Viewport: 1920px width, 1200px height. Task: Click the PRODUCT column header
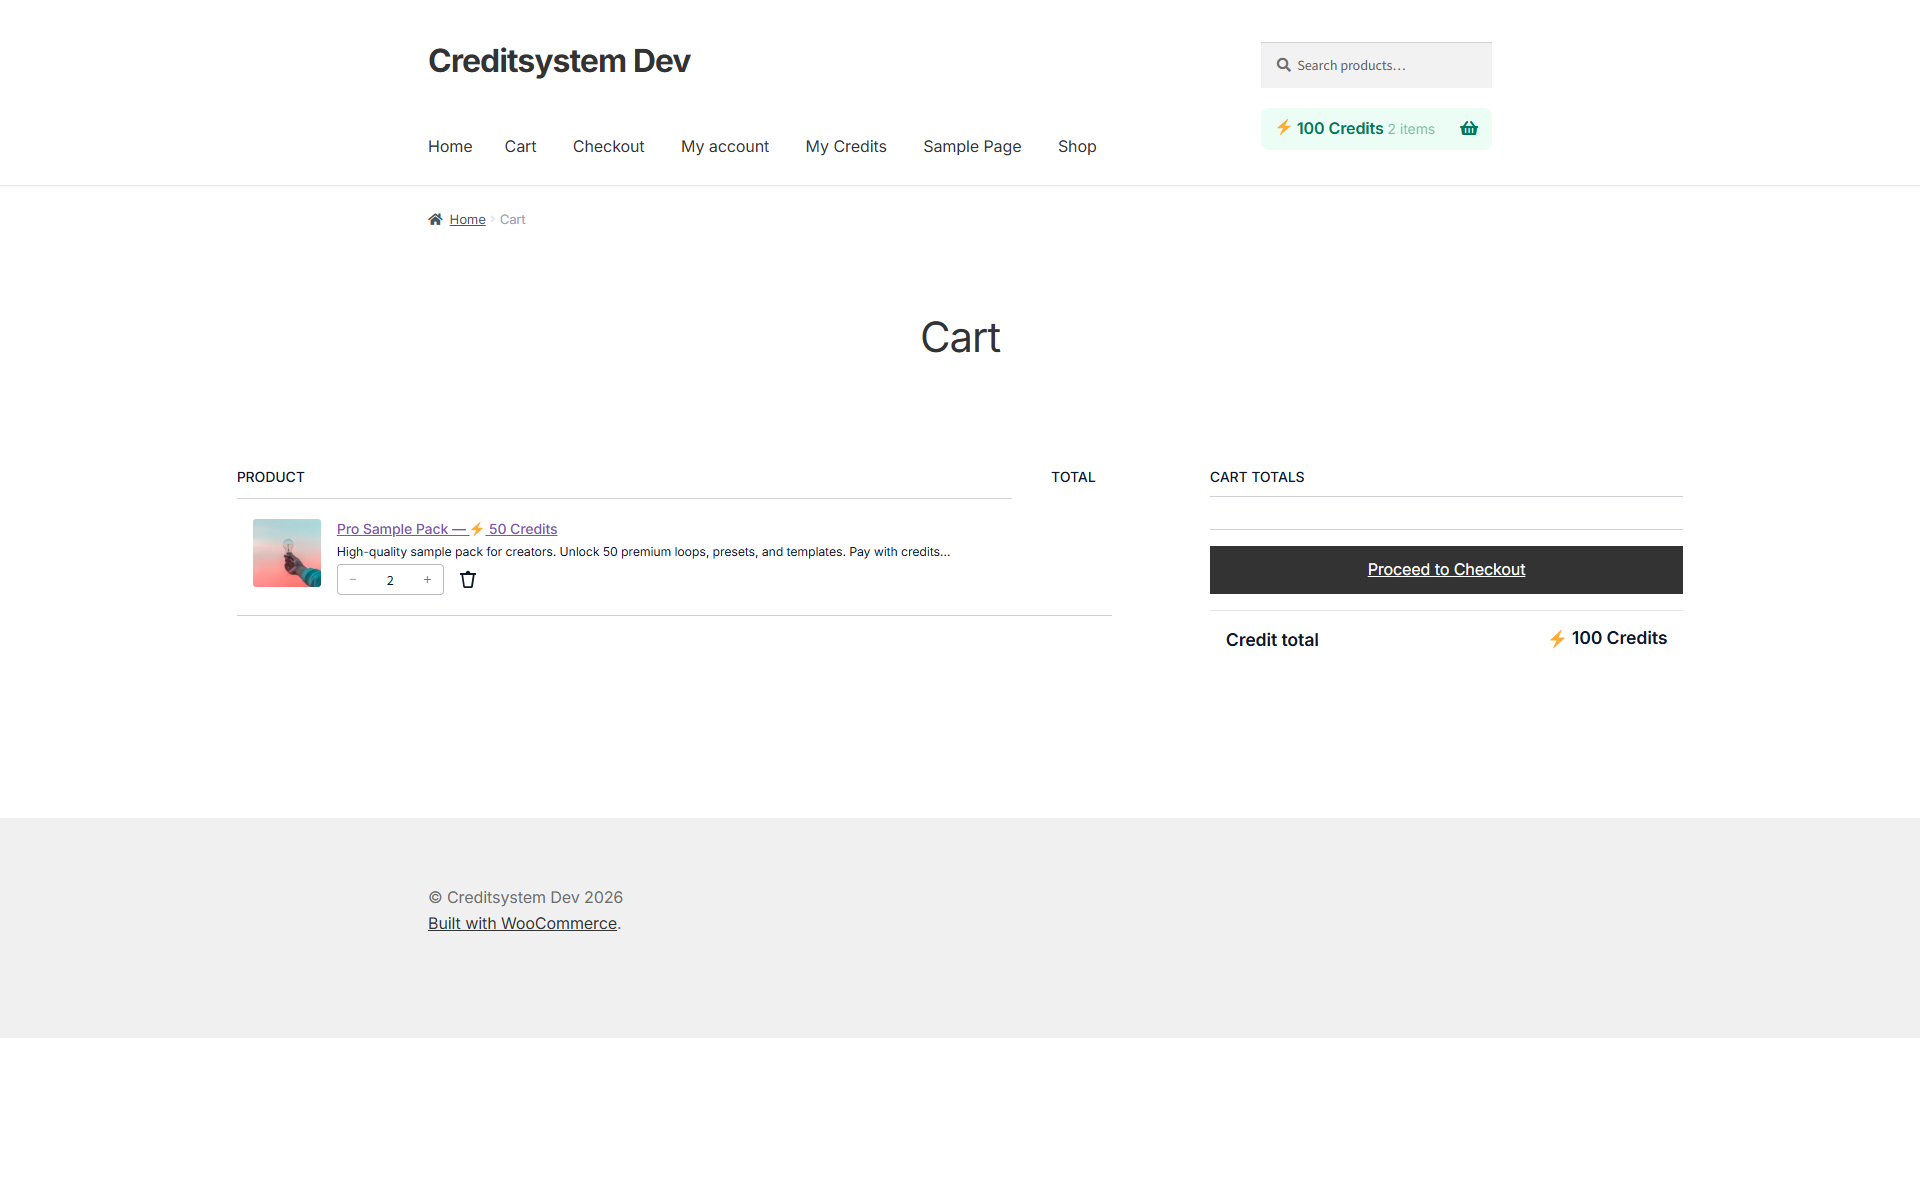pyautogui.click(x=271, y=477)
